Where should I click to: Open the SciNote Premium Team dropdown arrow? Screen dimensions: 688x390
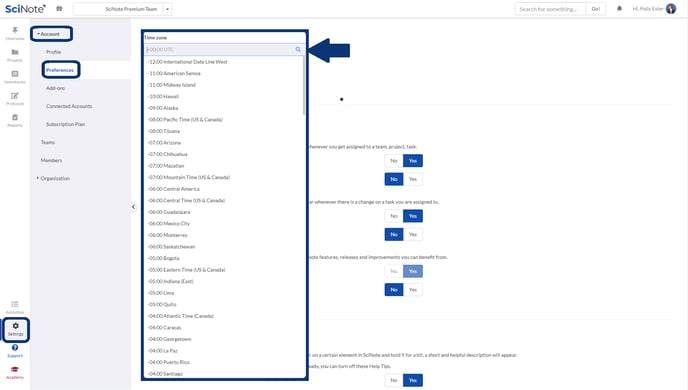pyautogui.click(x=168, y=9)
